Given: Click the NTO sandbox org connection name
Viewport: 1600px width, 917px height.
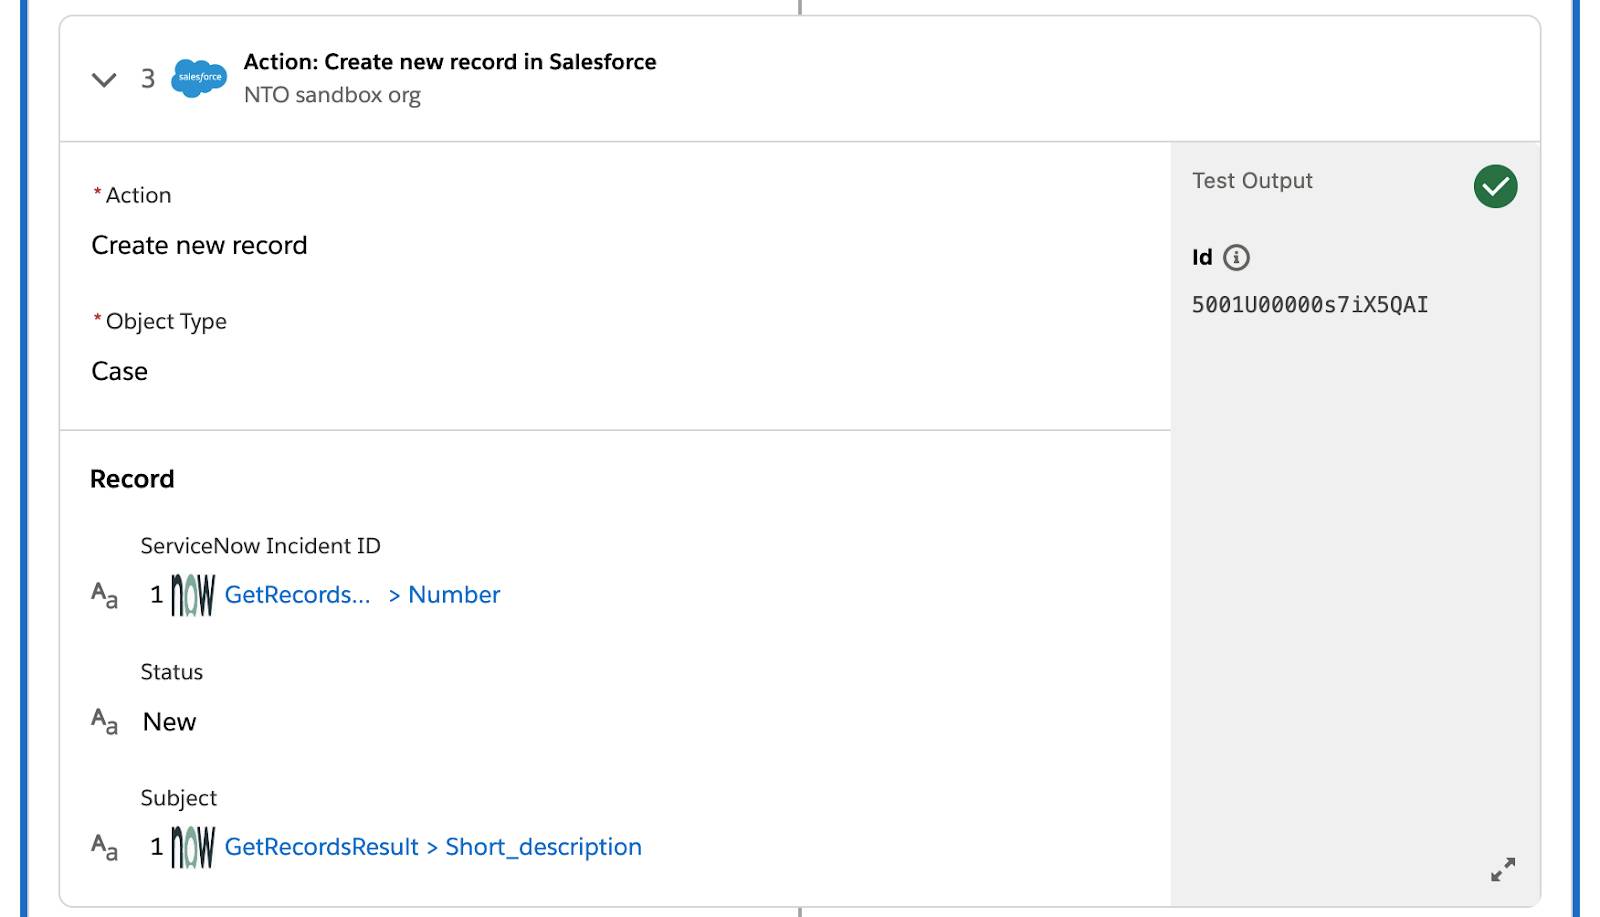Looking at the screenshot, I should [x=332, y=95].
